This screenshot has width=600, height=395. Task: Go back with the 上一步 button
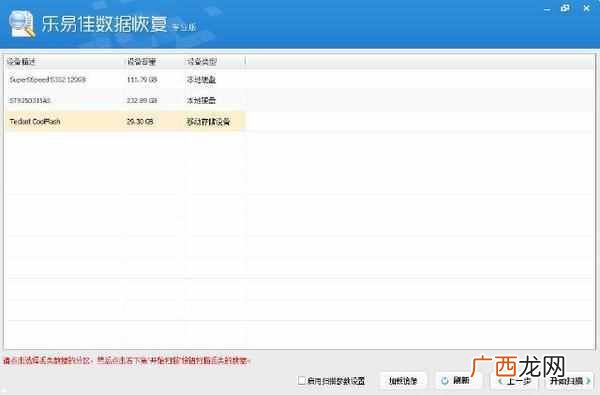click(x=515, y=381)
